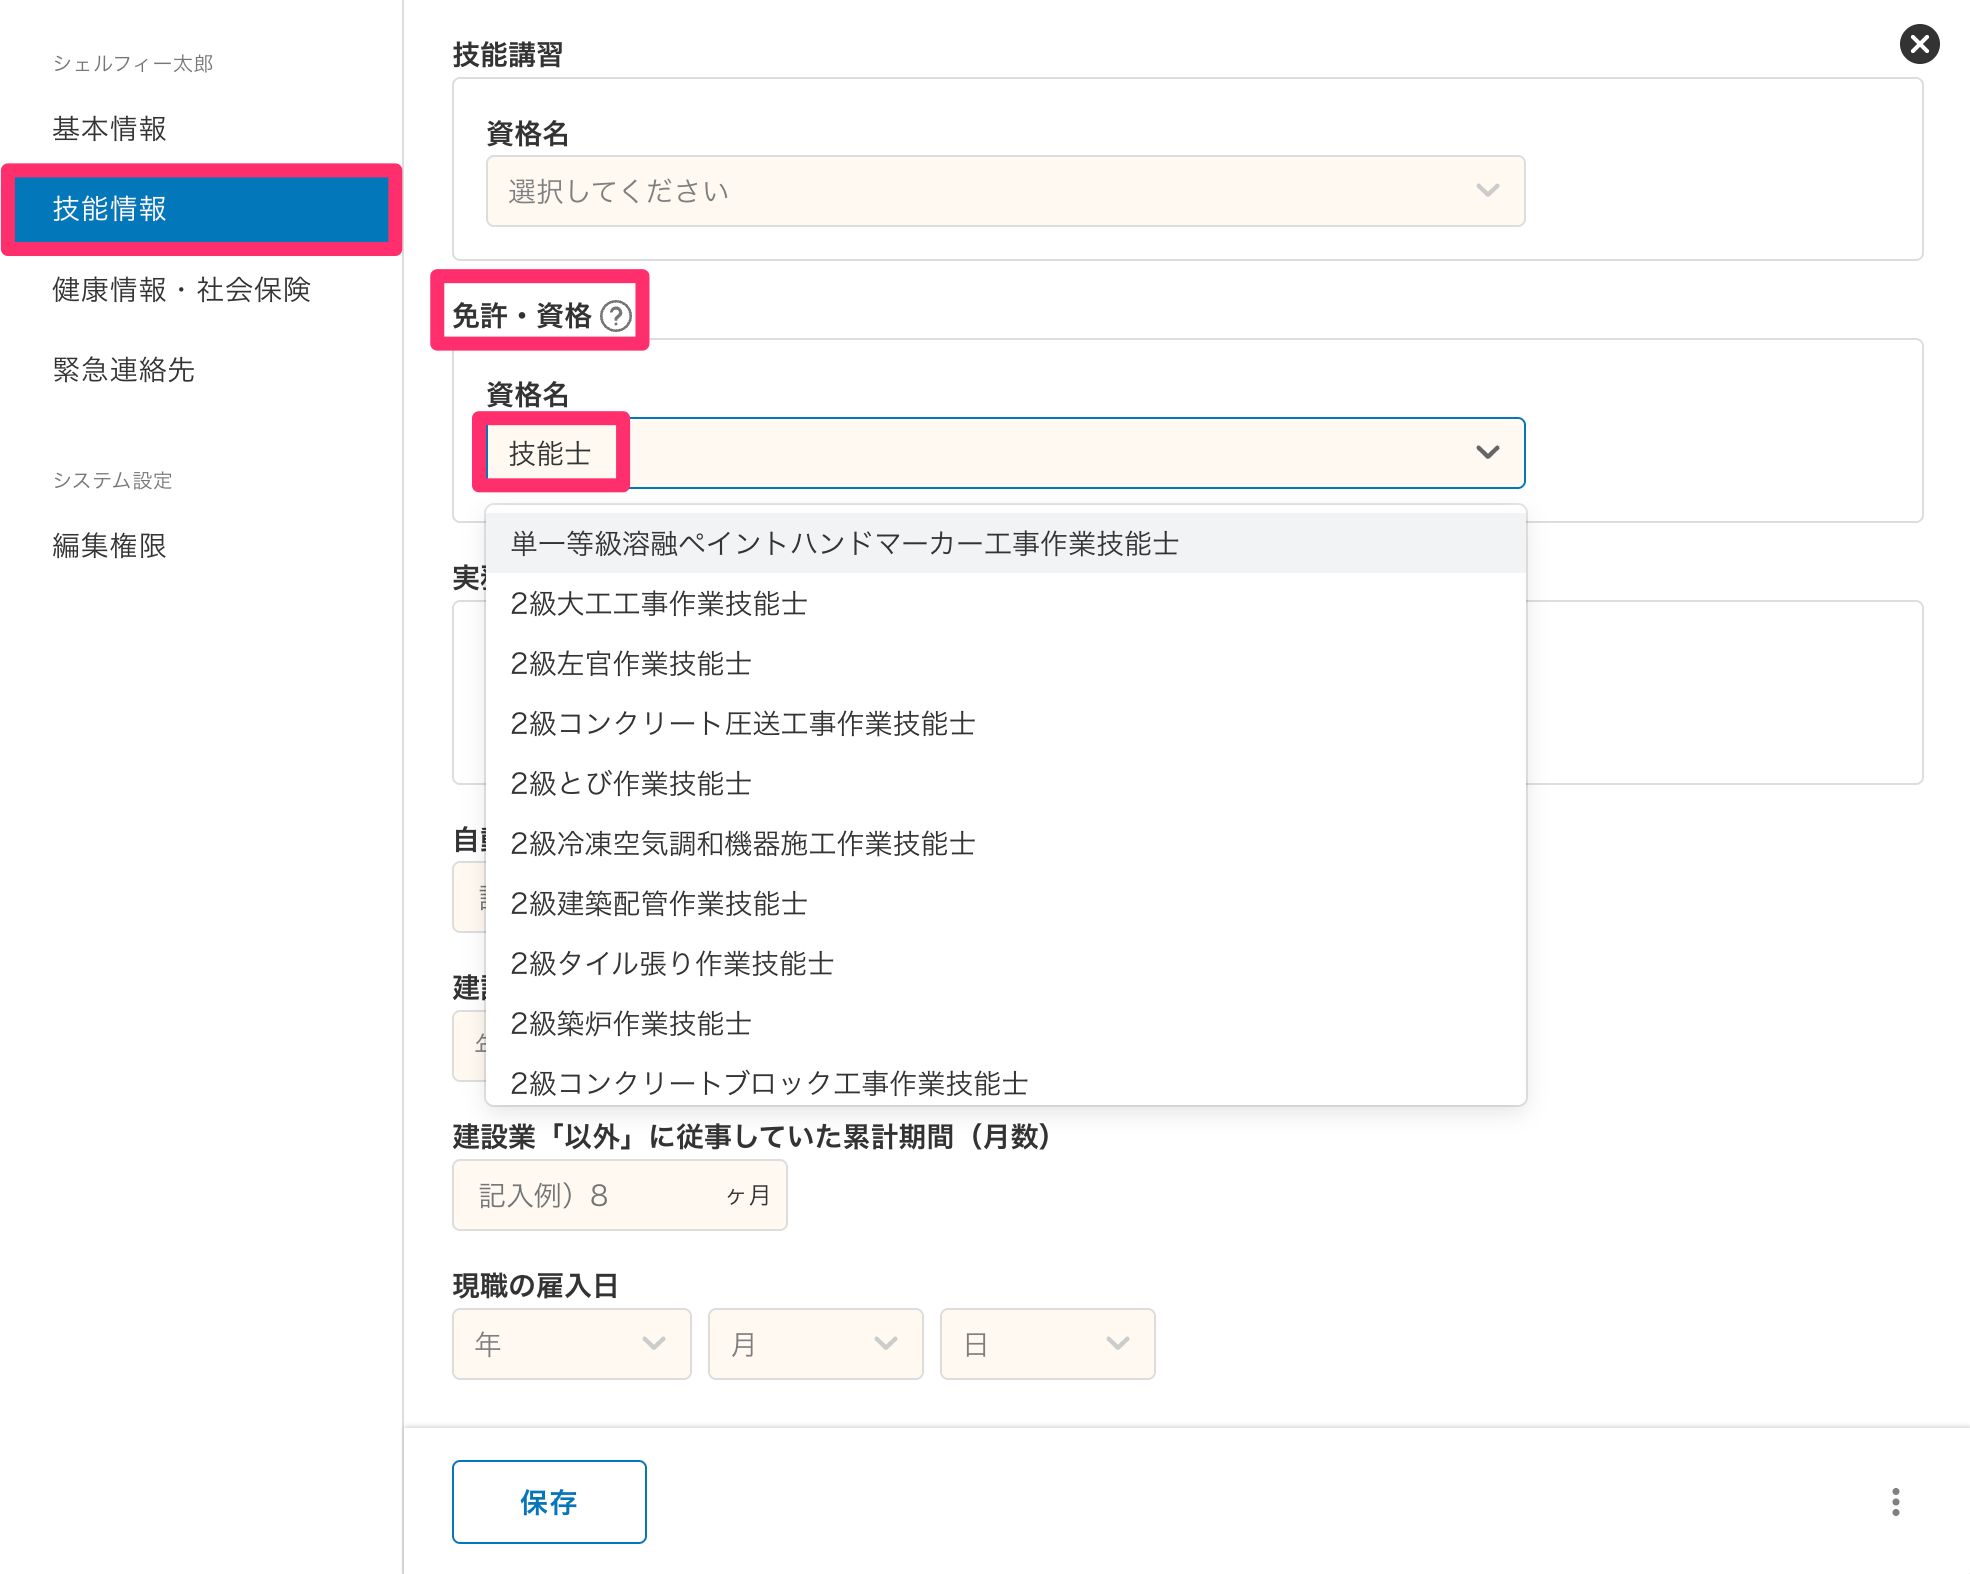Collapse the 技能士 qualification dropdown arrow
This screenshot has height=1574, width=1970.
point(1487,452)
